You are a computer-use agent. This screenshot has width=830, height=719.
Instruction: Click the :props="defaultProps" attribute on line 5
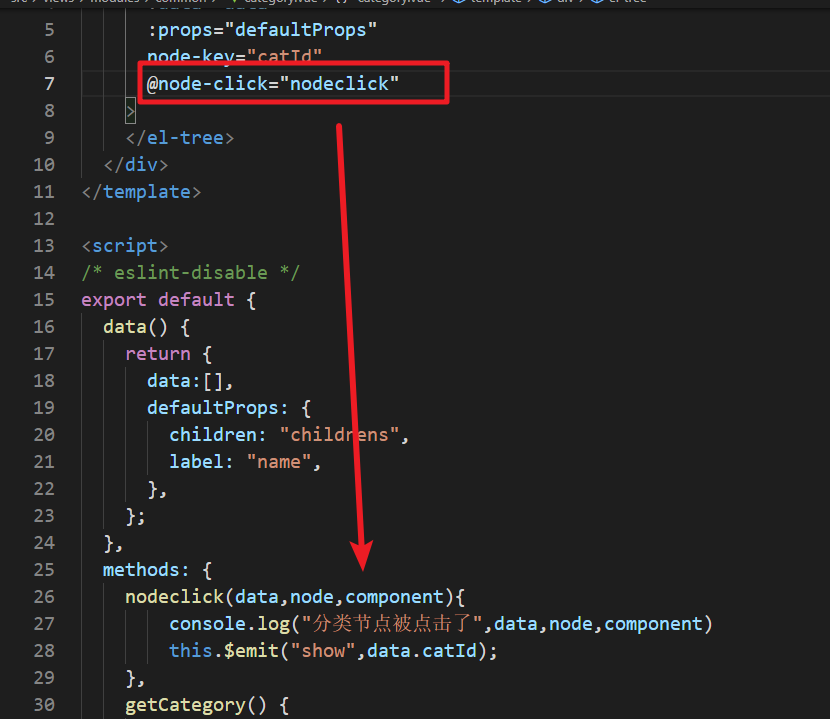click(x=262, y=30)
